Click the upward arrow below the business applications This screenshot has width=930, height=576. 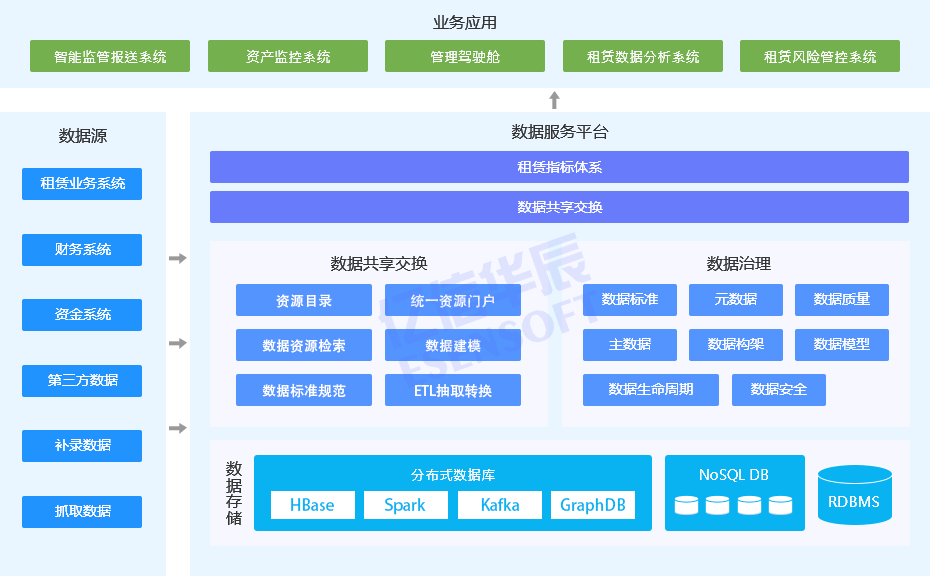pyautogui.click(x=554, y=100)
